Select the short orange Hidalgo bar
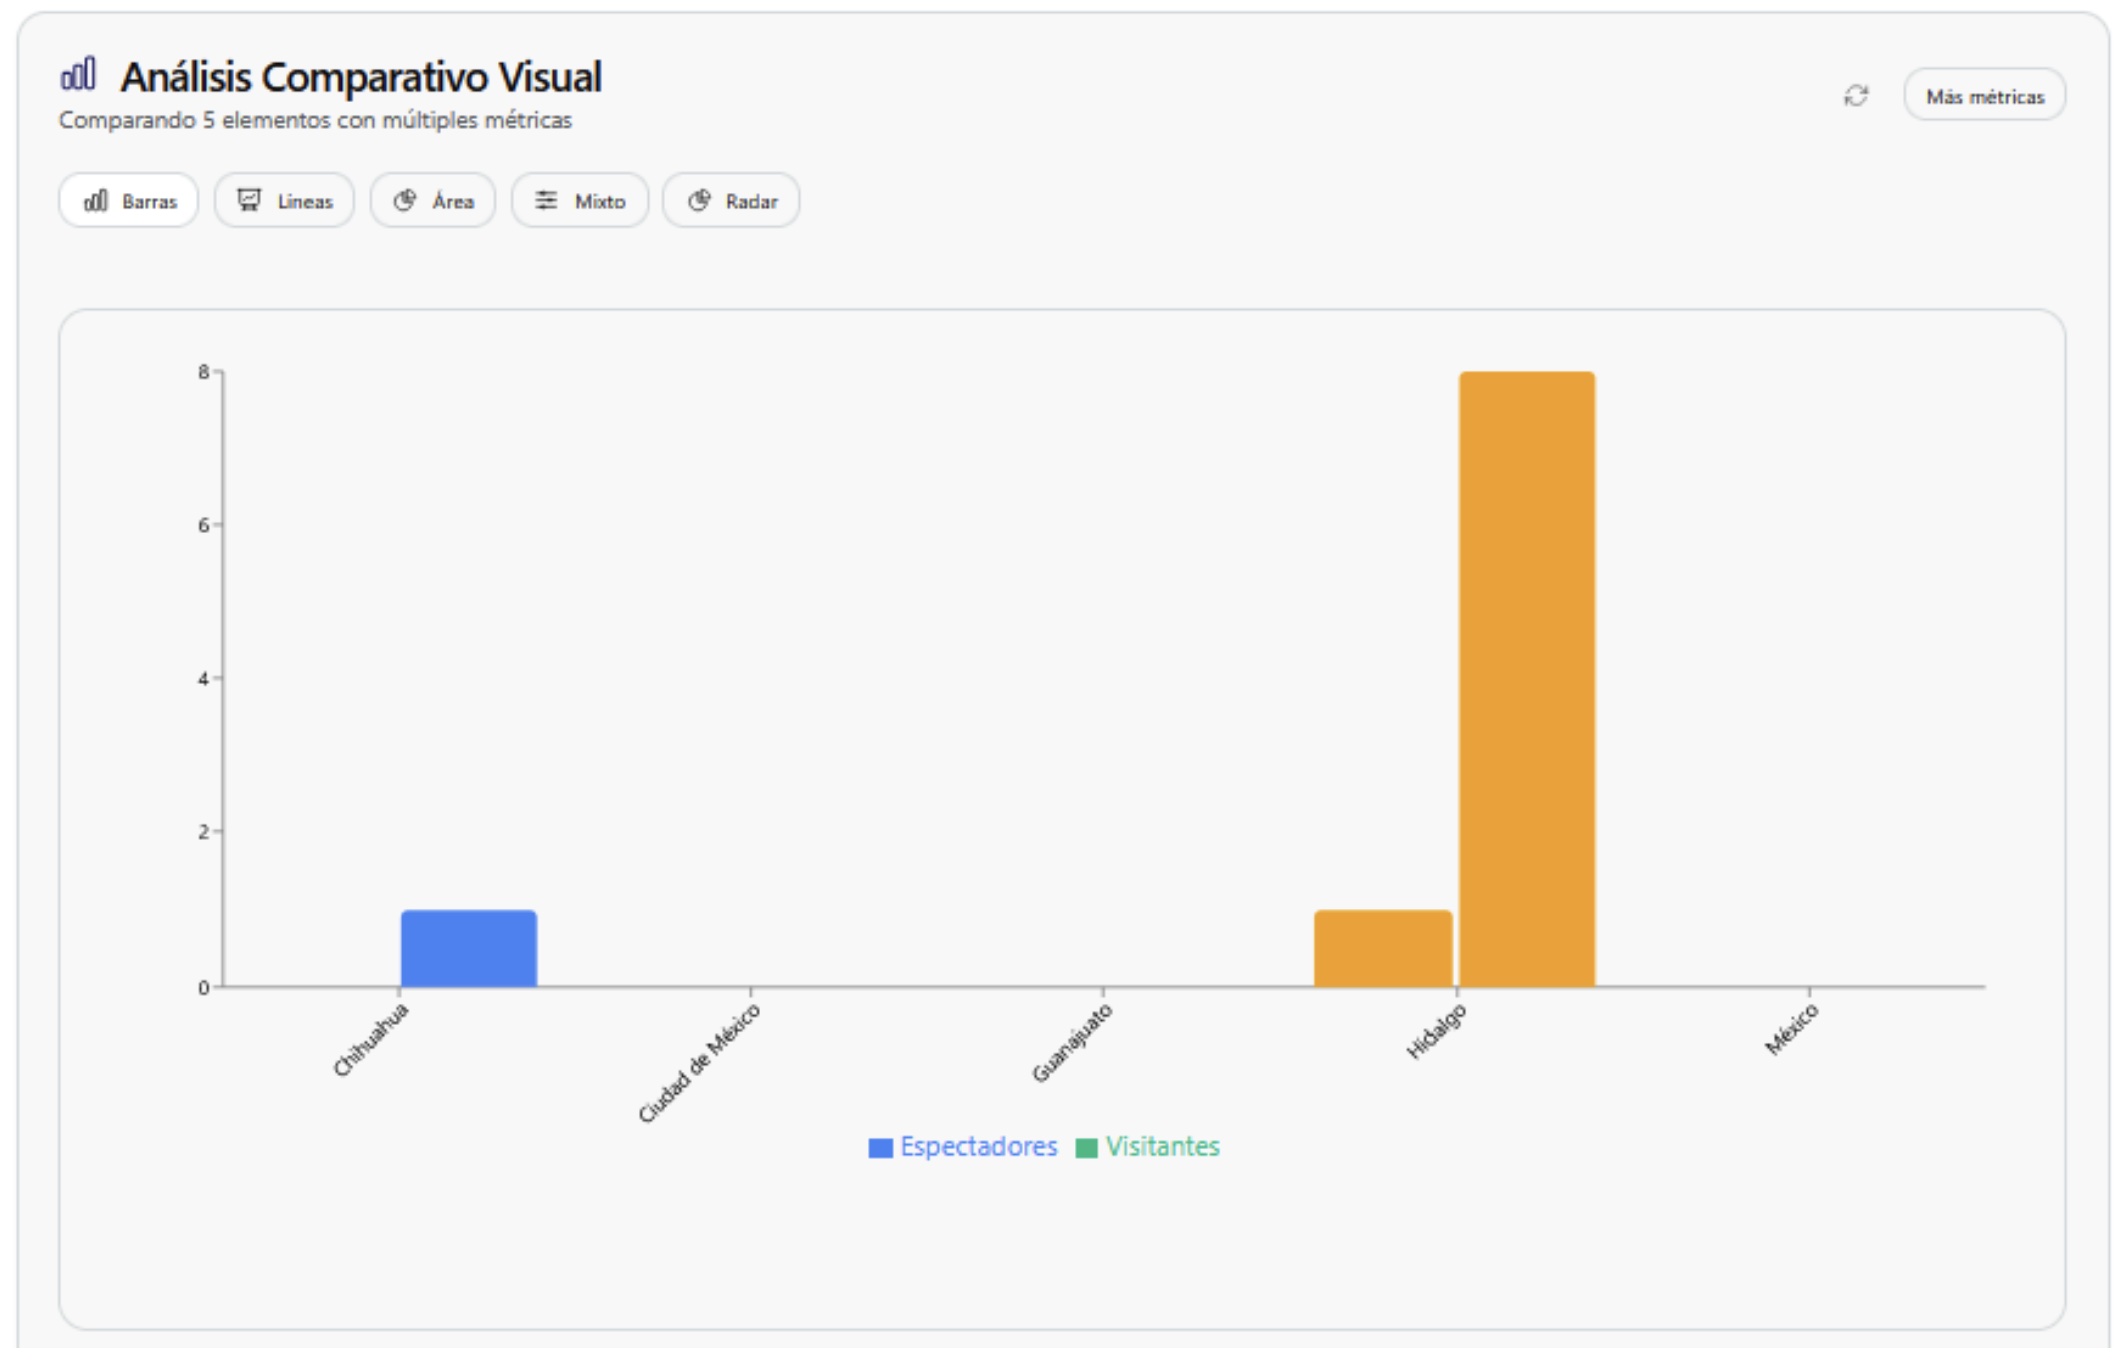 (x=1383, y=948)
